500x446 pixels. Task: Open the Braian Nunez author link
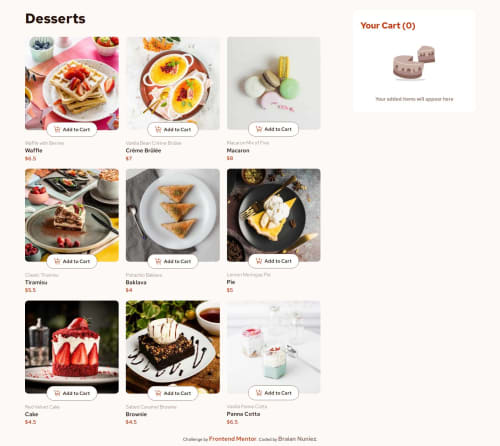[x=297, y=439]
